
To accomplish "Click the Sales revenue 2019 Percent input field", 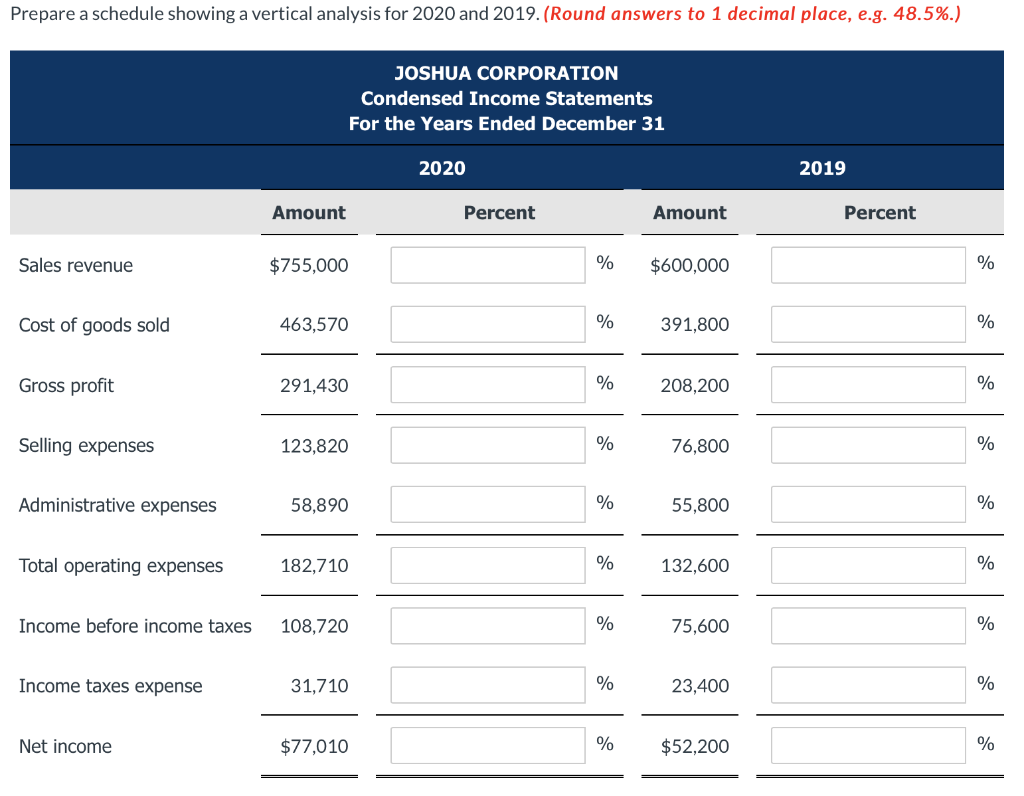I will point(868,263).
